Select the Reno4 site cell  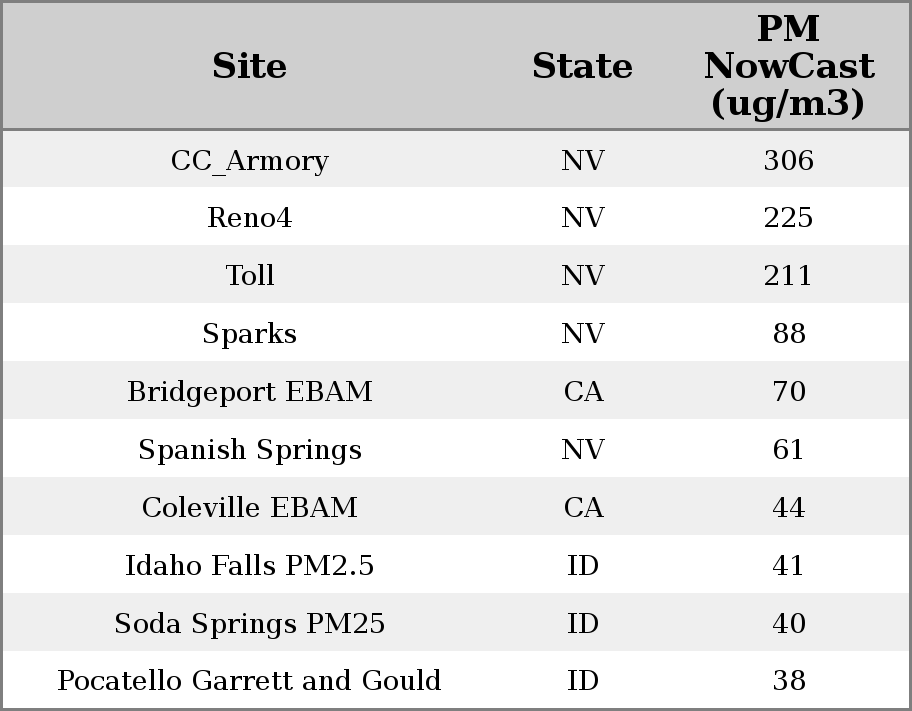tap(249, 218)
